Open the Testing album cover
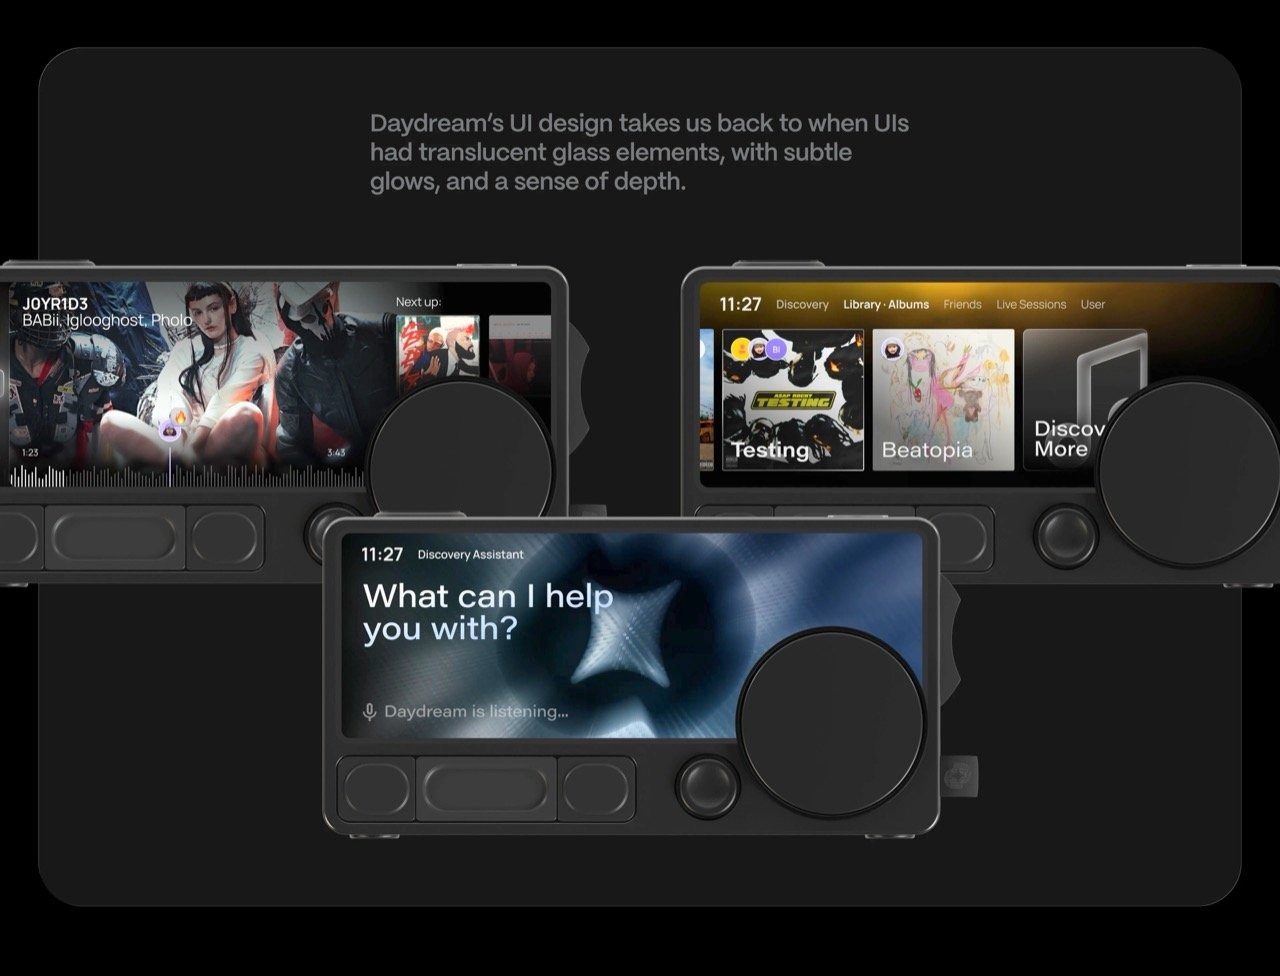 [792, 400]
